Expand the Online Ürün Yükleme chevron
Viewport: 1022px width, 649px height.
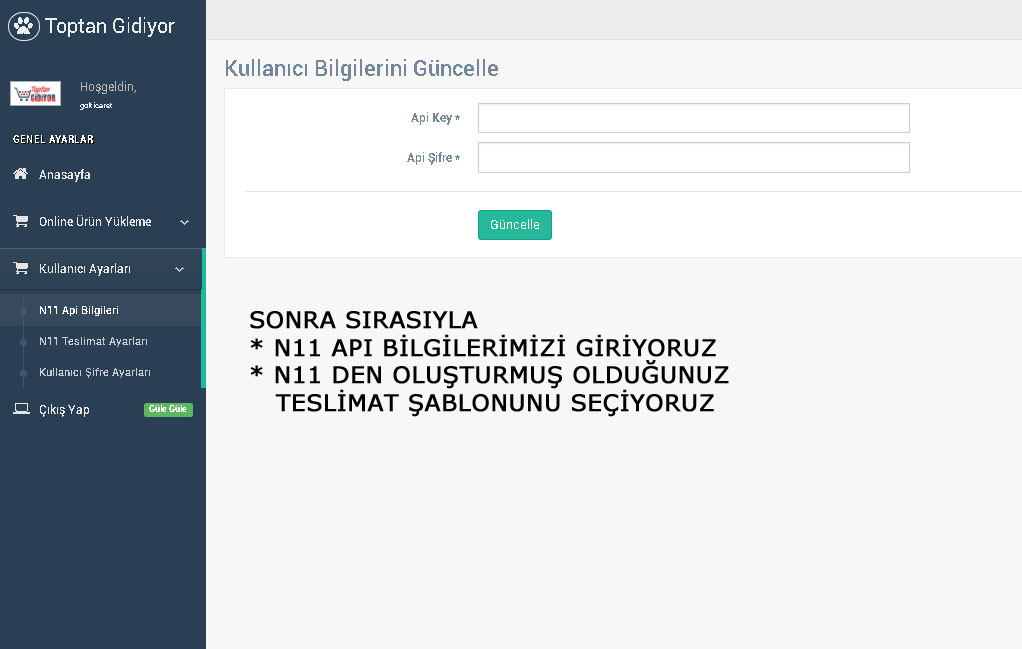coord(184,222)
